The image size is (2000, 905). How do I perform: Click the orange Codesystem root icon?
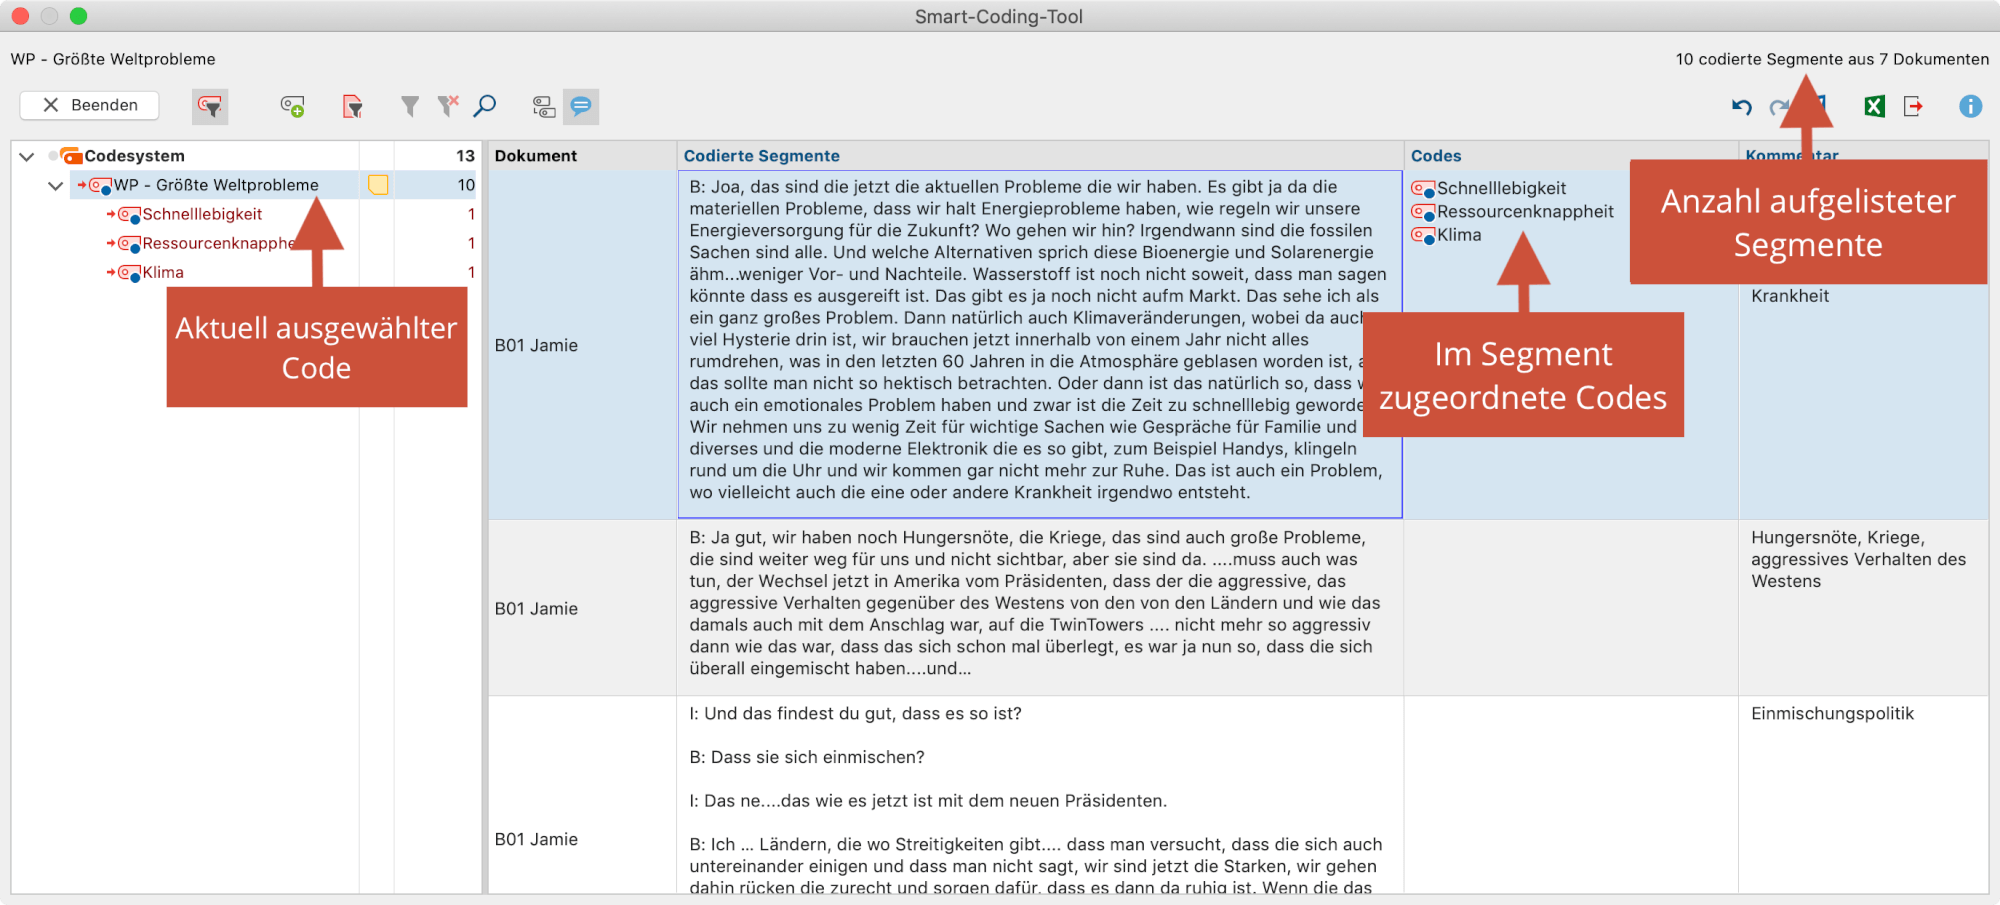71,156
